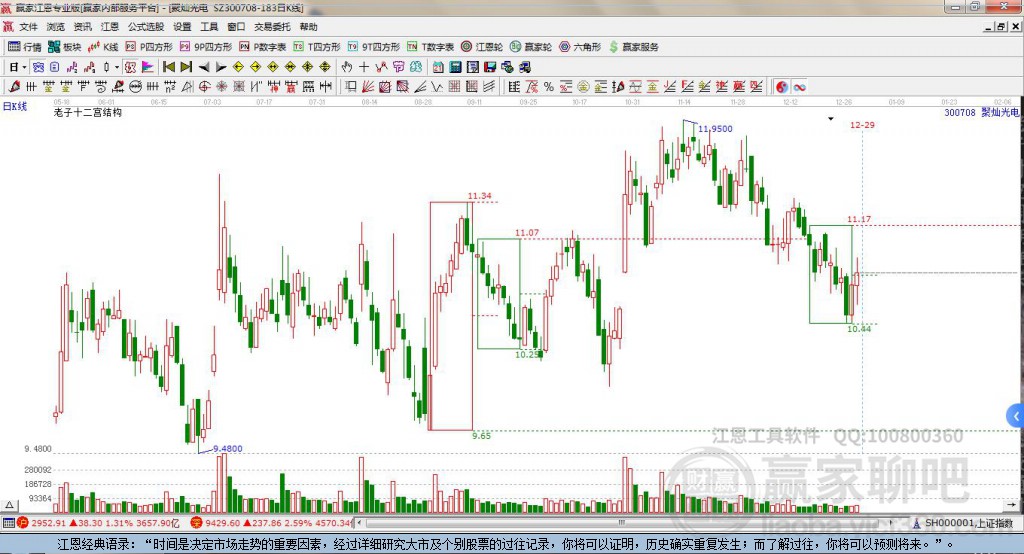Open 赢家服务 with dollar icon
Viewport: 1024px width, 554px height.
[633, 47]
